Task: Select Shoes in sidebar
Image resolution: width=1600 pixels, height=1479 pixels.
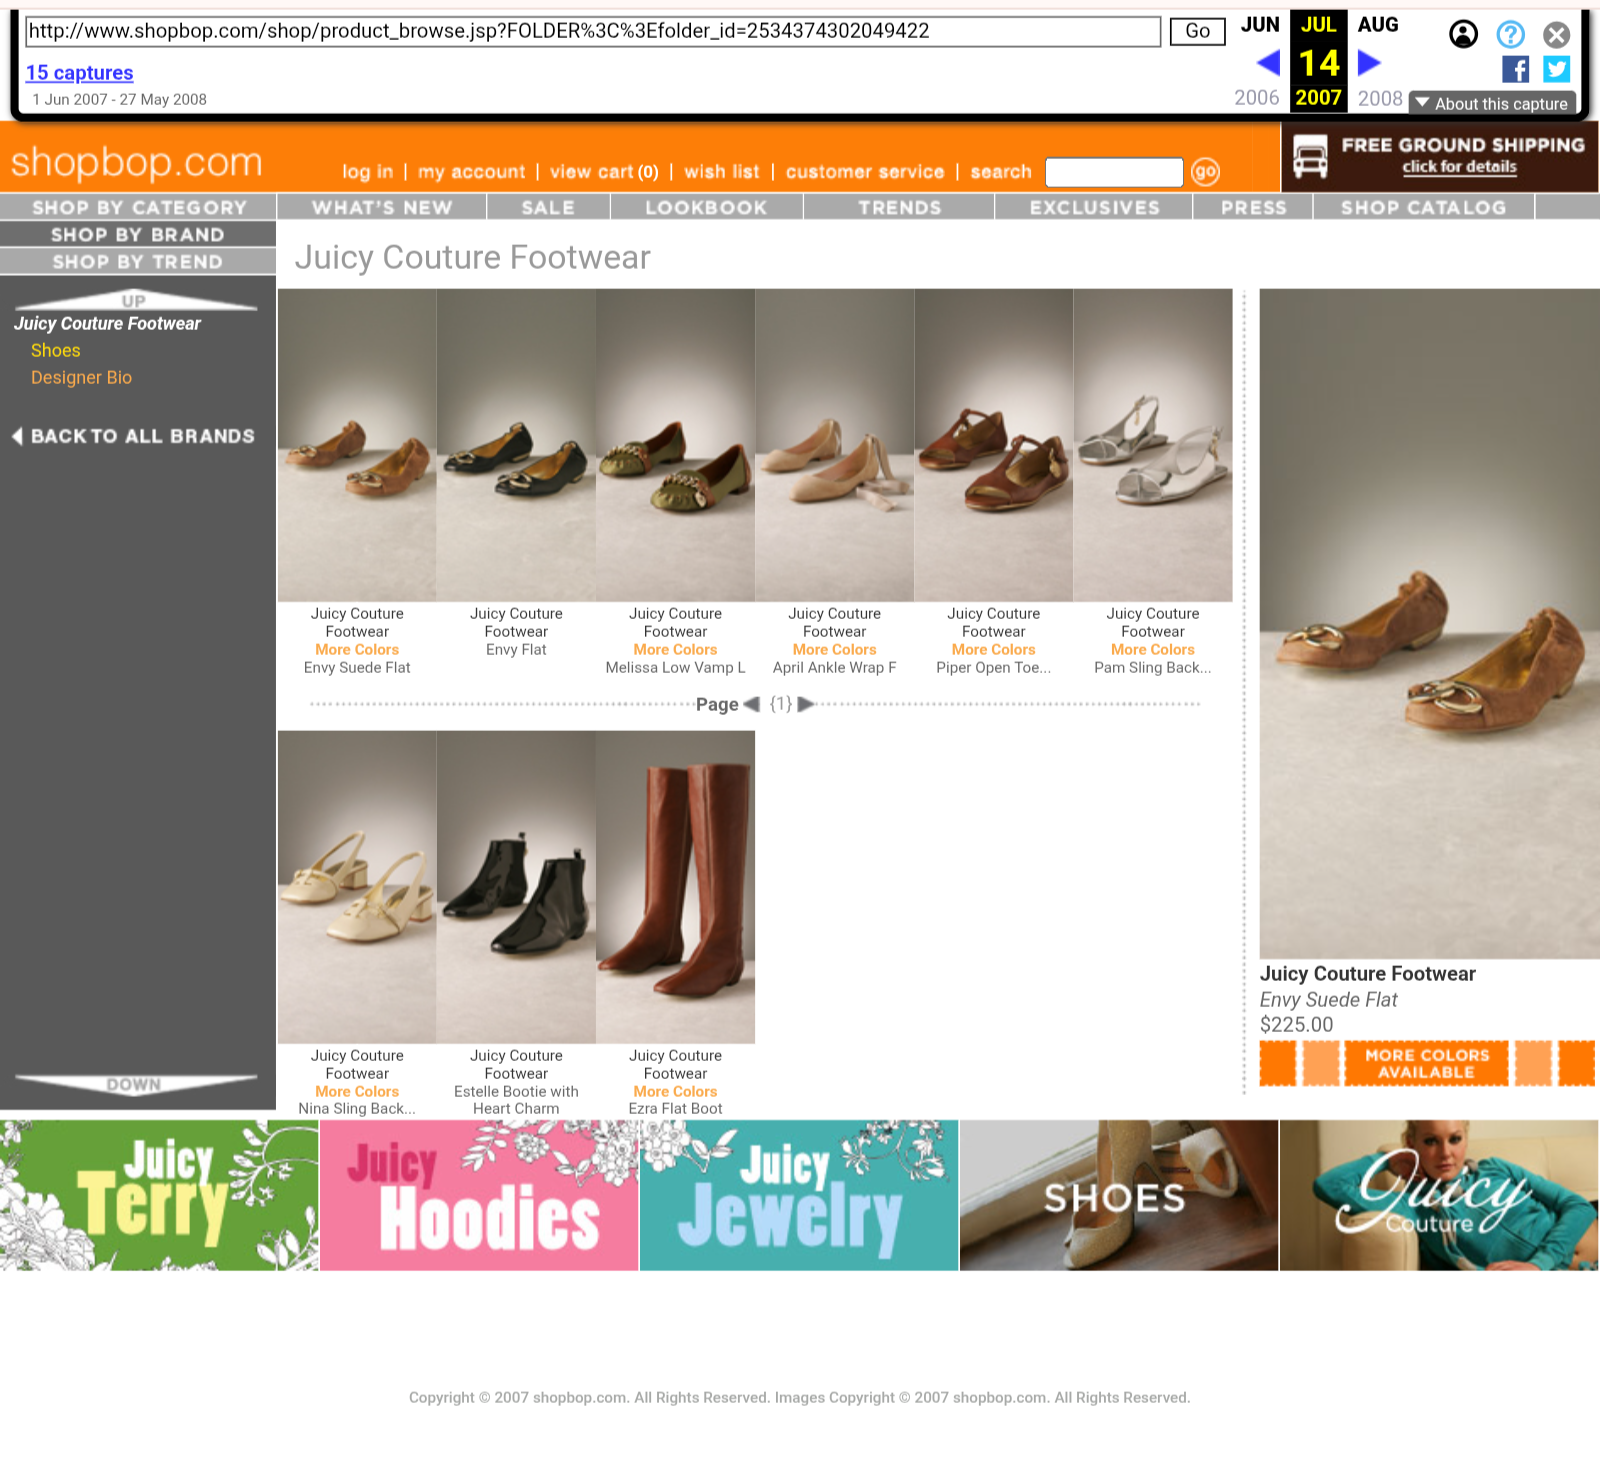Action: tap(55, 351)
